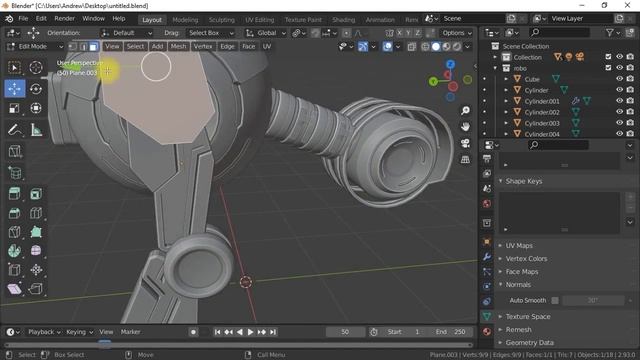Expand the Cube tree item
This screenshot has height=360, width=640.
[506, 79]
